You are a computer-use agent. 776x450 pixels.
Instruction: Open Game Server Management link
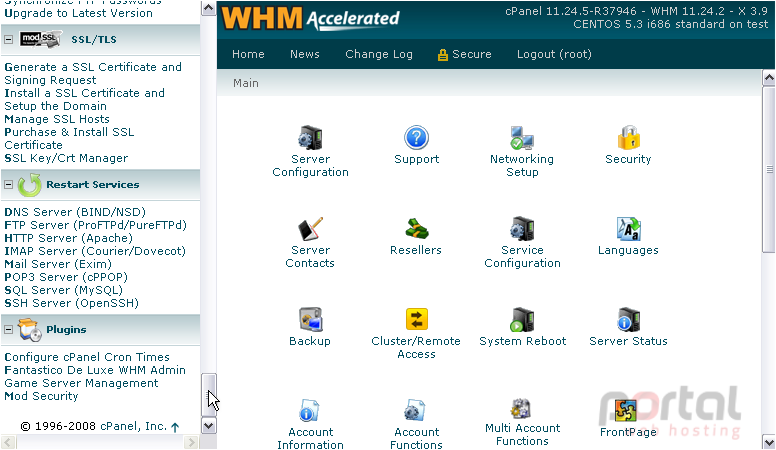point(82,383)
